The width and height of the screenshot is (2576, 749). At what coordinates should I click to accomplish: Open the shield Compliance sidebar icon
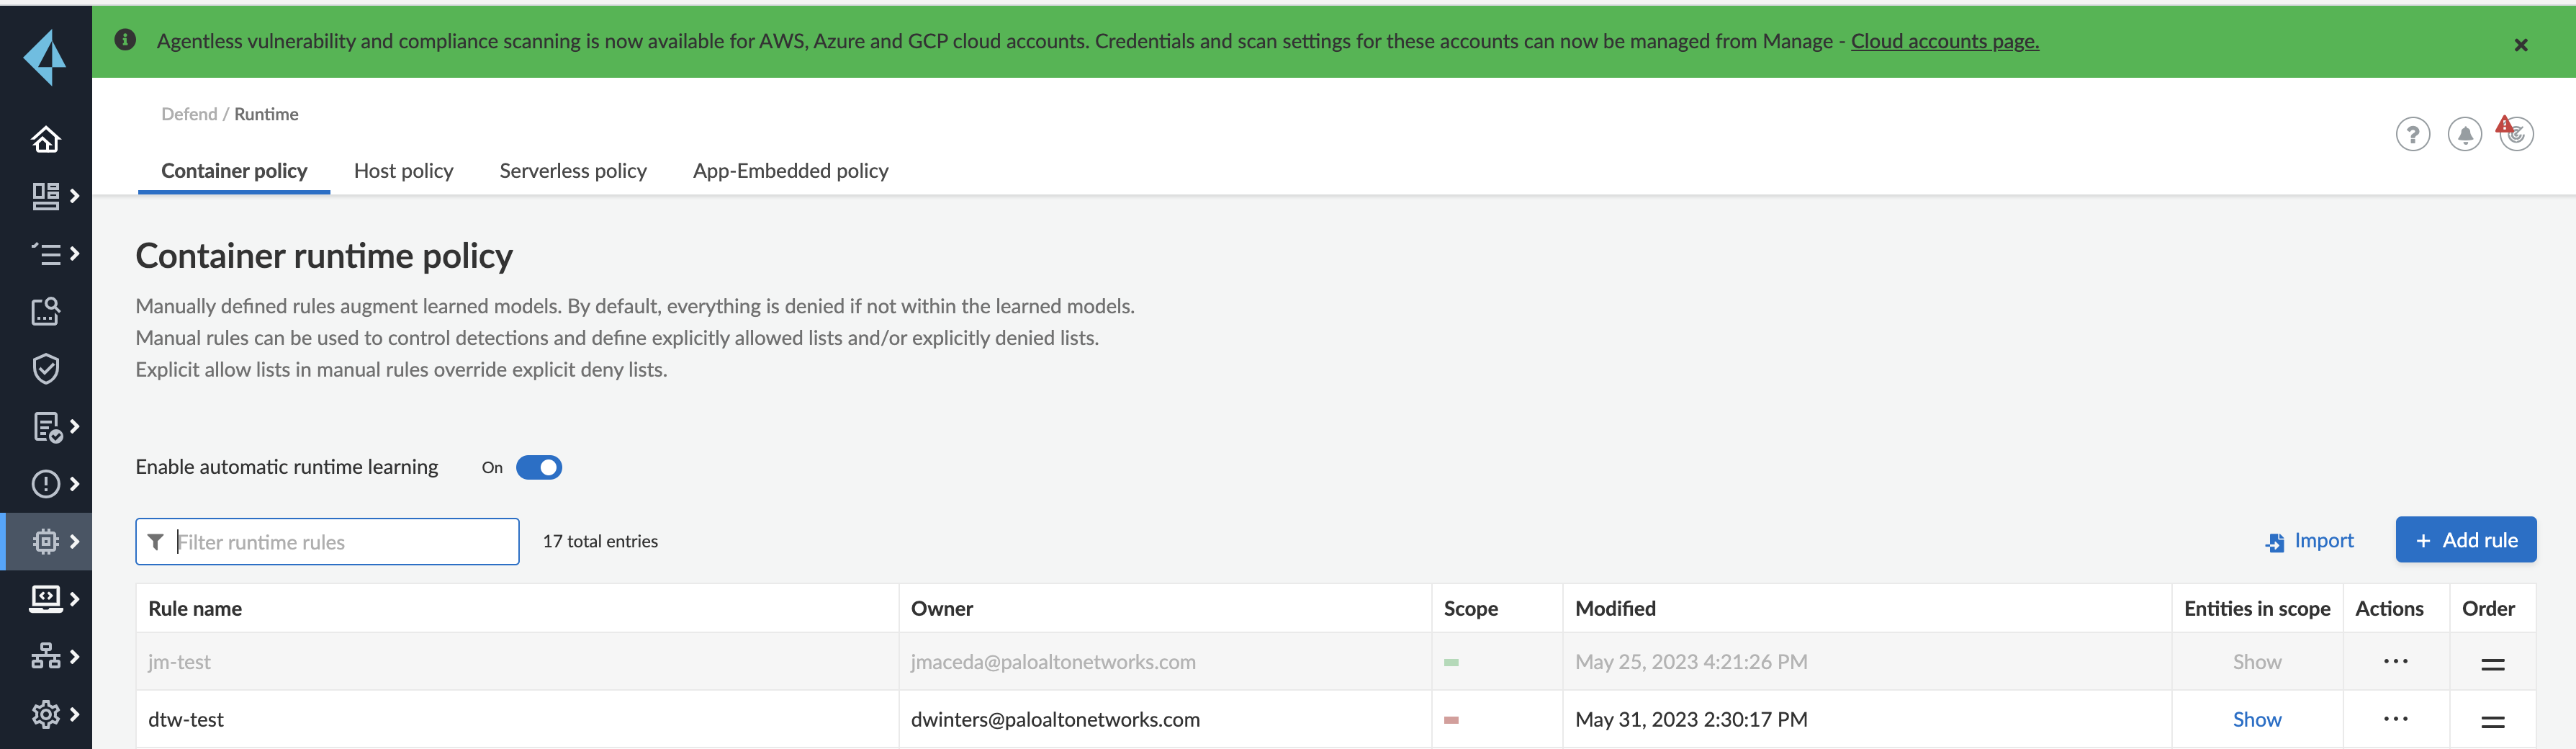tap(45, 369)
